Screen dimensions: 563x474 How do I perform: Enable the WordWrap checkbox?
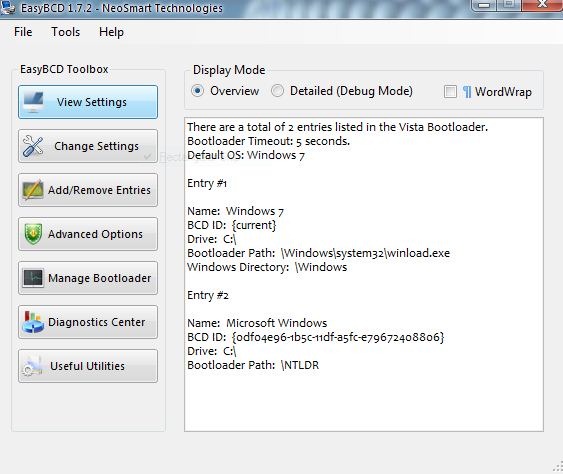[450, 92]
